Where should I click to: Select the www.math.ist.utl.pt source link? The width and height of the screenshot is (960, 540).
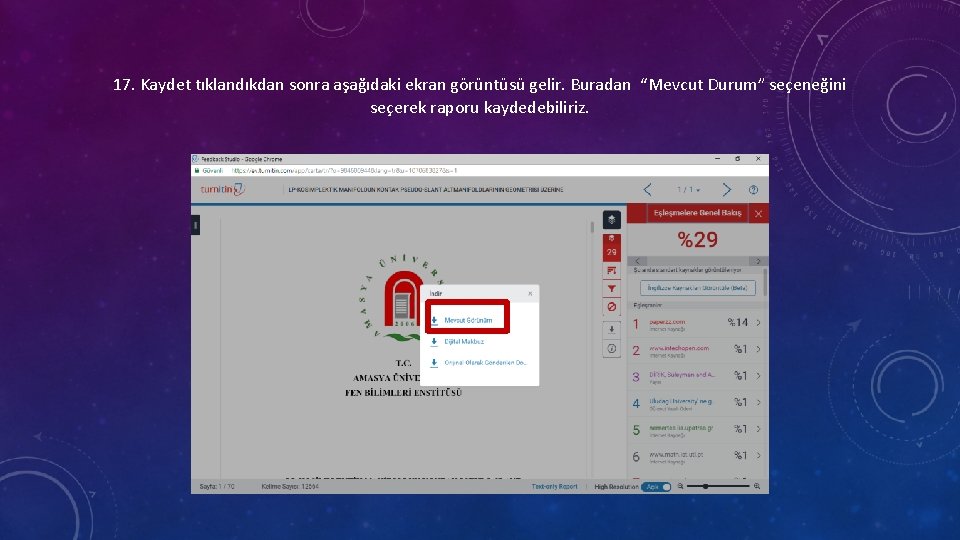(676, 454)
